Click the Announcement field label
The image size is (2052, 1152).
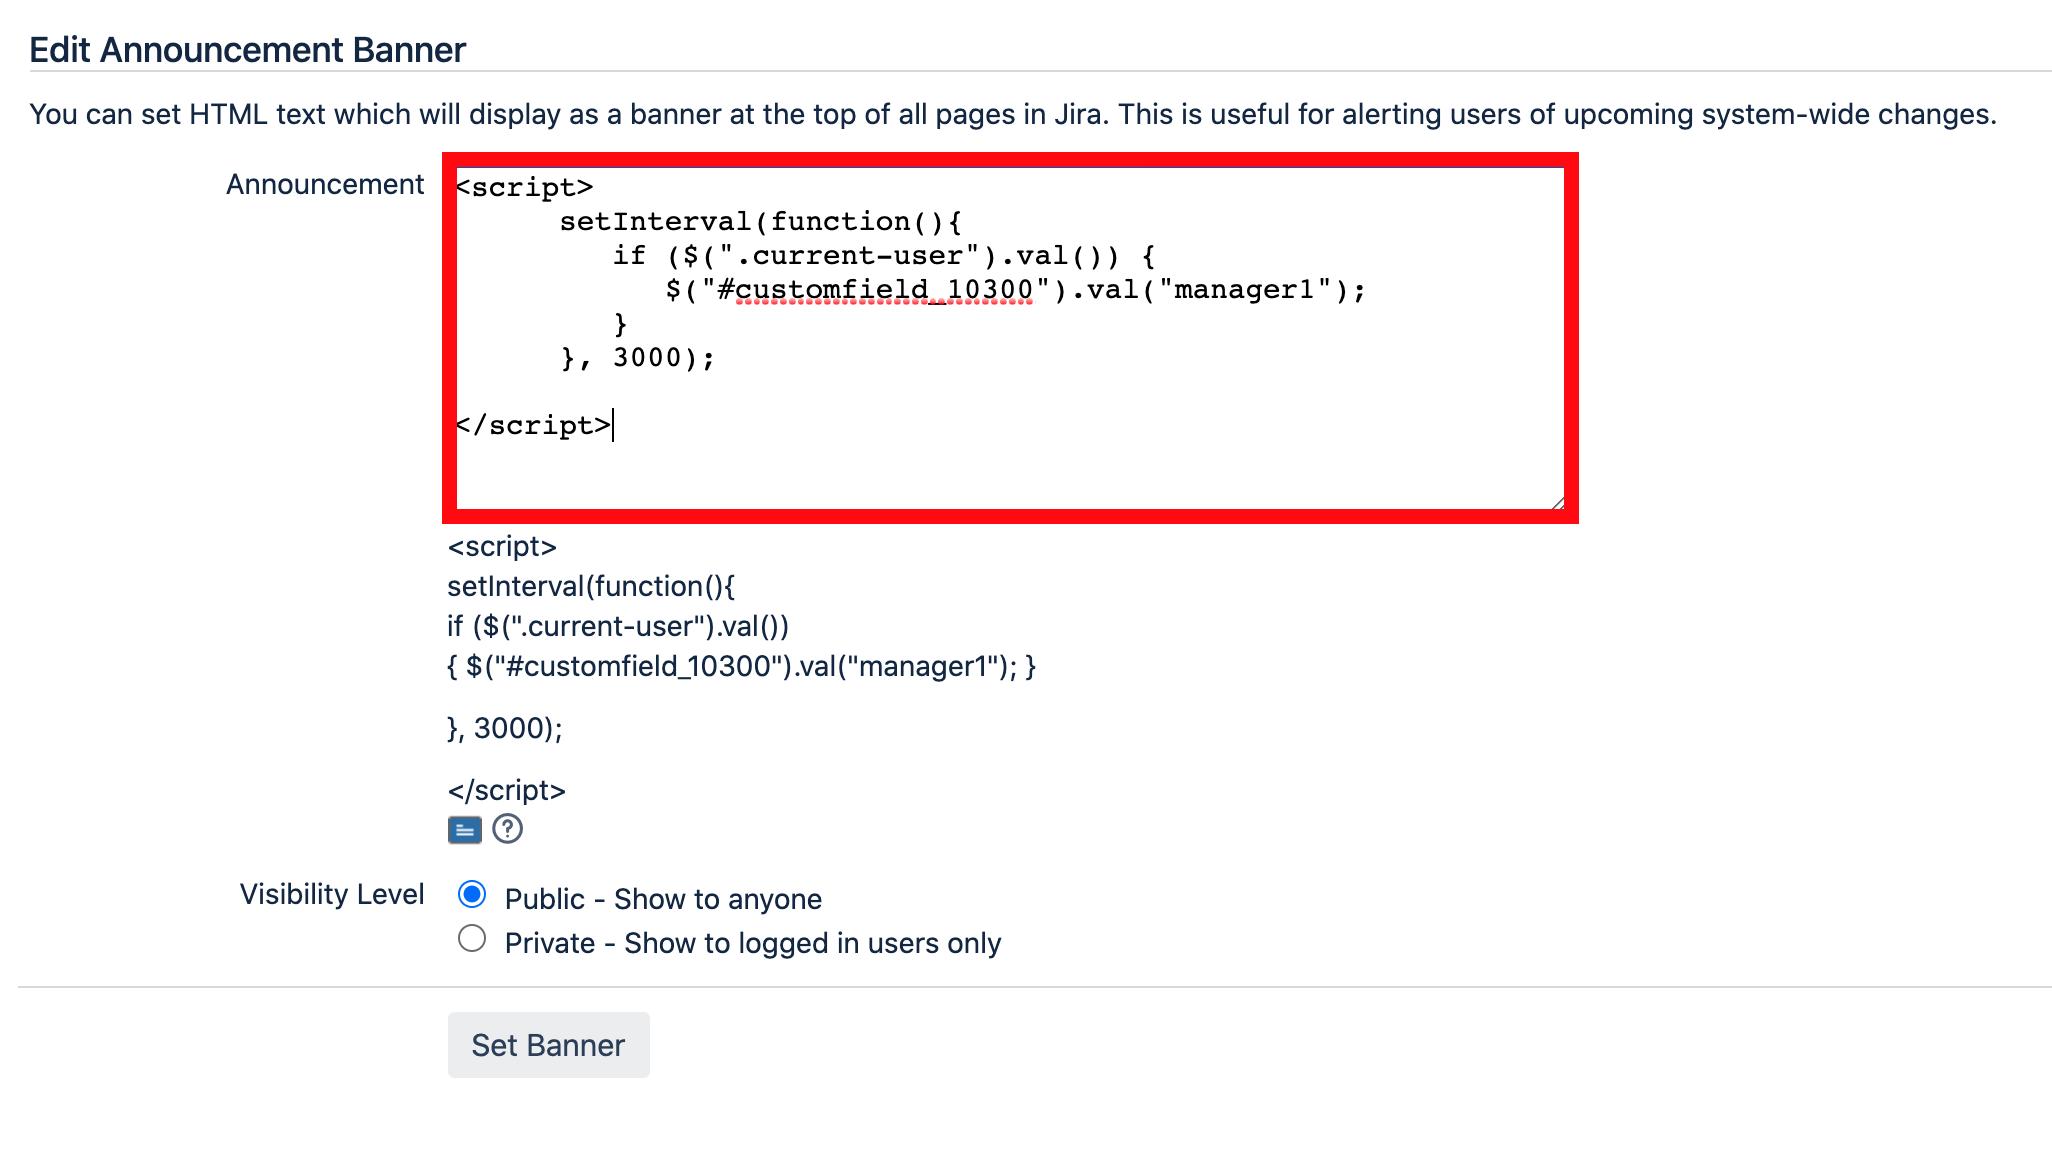[325, 184]
